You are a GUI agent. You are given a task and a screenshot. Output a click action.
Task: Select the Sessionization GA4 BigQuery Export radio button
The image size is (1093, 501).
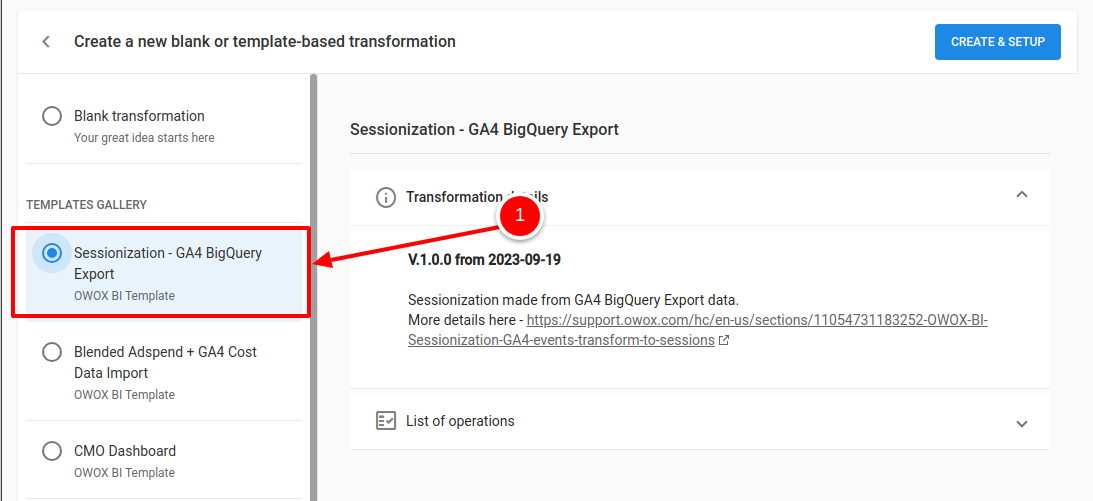[x=52, y=253]
